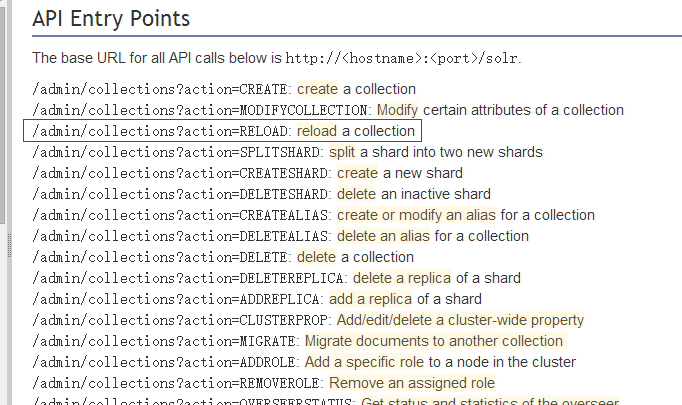Image resolution: width=682 pixels, height=405 pixels.
Task: Open 'Migrate documents to another collection' link
Action: coord(434,341)
